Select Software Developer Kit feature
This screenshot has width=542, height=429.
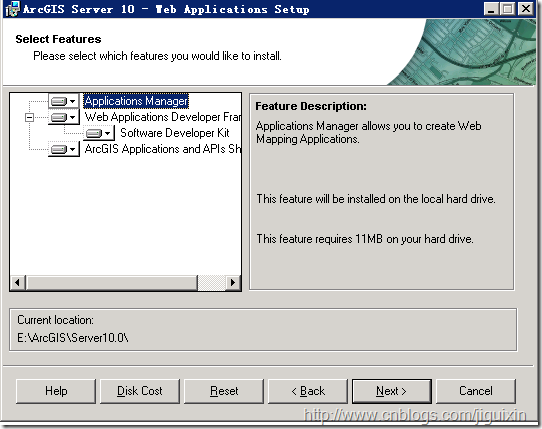coord(175,133)
